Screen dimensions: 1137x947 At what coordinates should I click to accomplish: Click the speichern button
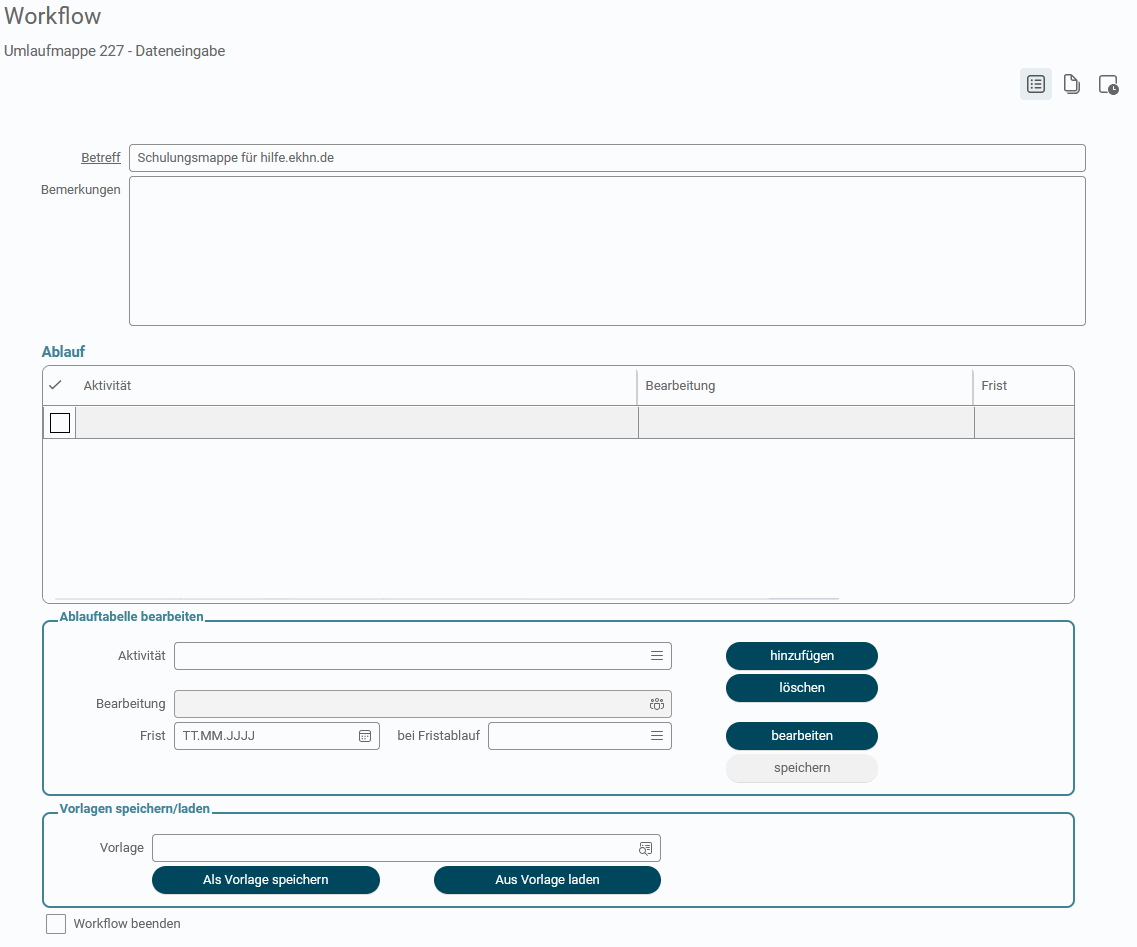tap(802, 768)
